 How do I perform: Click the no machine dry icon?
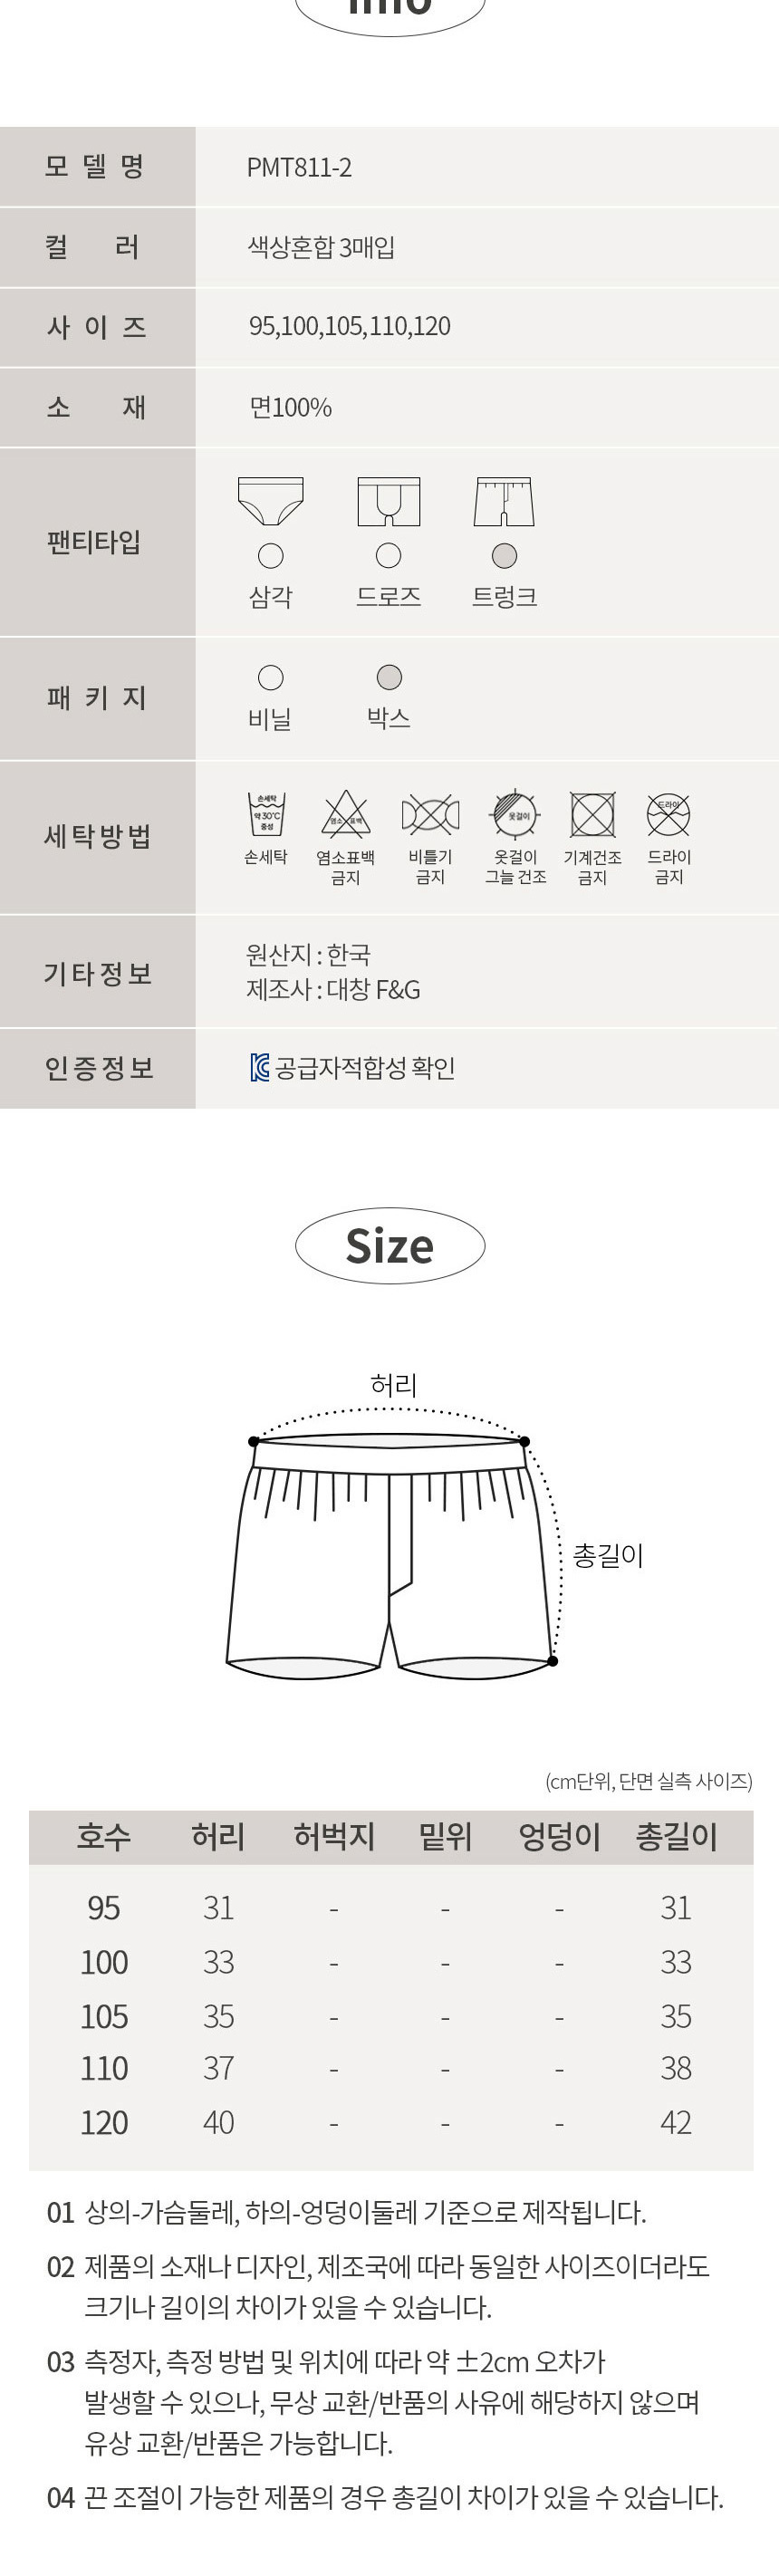592,814
